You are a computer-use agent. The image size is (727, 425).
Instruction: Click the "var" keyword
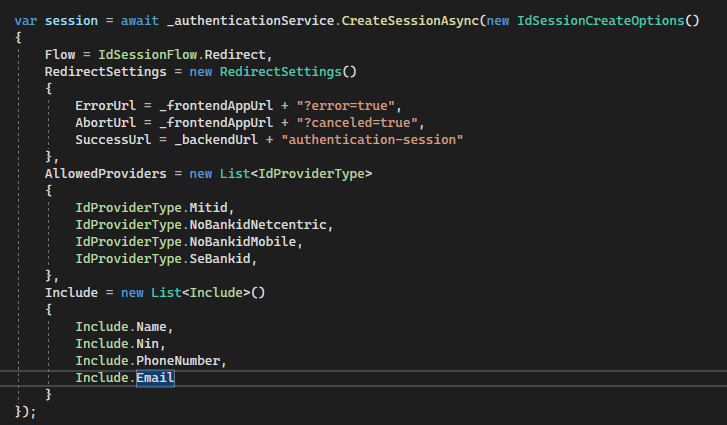point(26,21)
